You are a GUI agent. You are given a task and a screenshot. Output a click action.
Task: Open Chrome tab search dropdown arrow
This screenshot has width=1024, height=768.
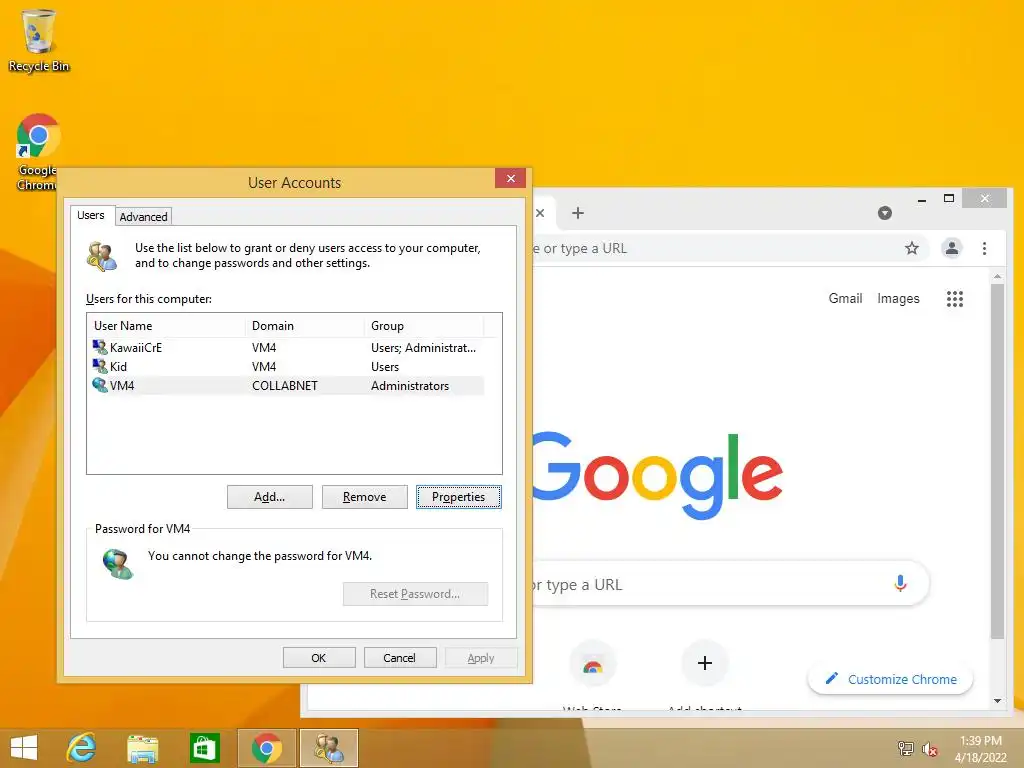coord(885,213)
